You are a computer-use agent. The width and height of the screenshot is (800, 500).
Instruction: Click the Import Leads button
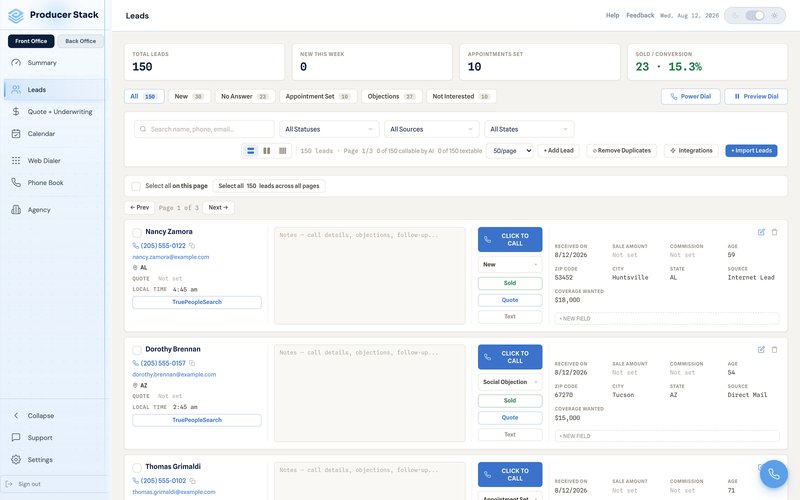[x=751, y=151]
